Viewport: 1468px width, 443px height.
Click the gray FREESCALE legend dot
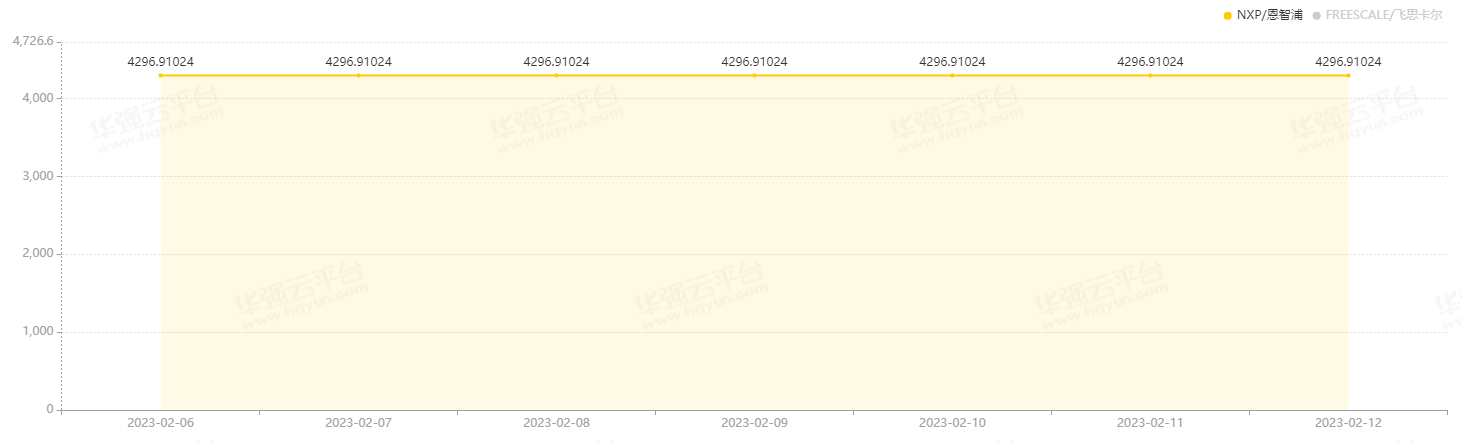click(1316, 16)
